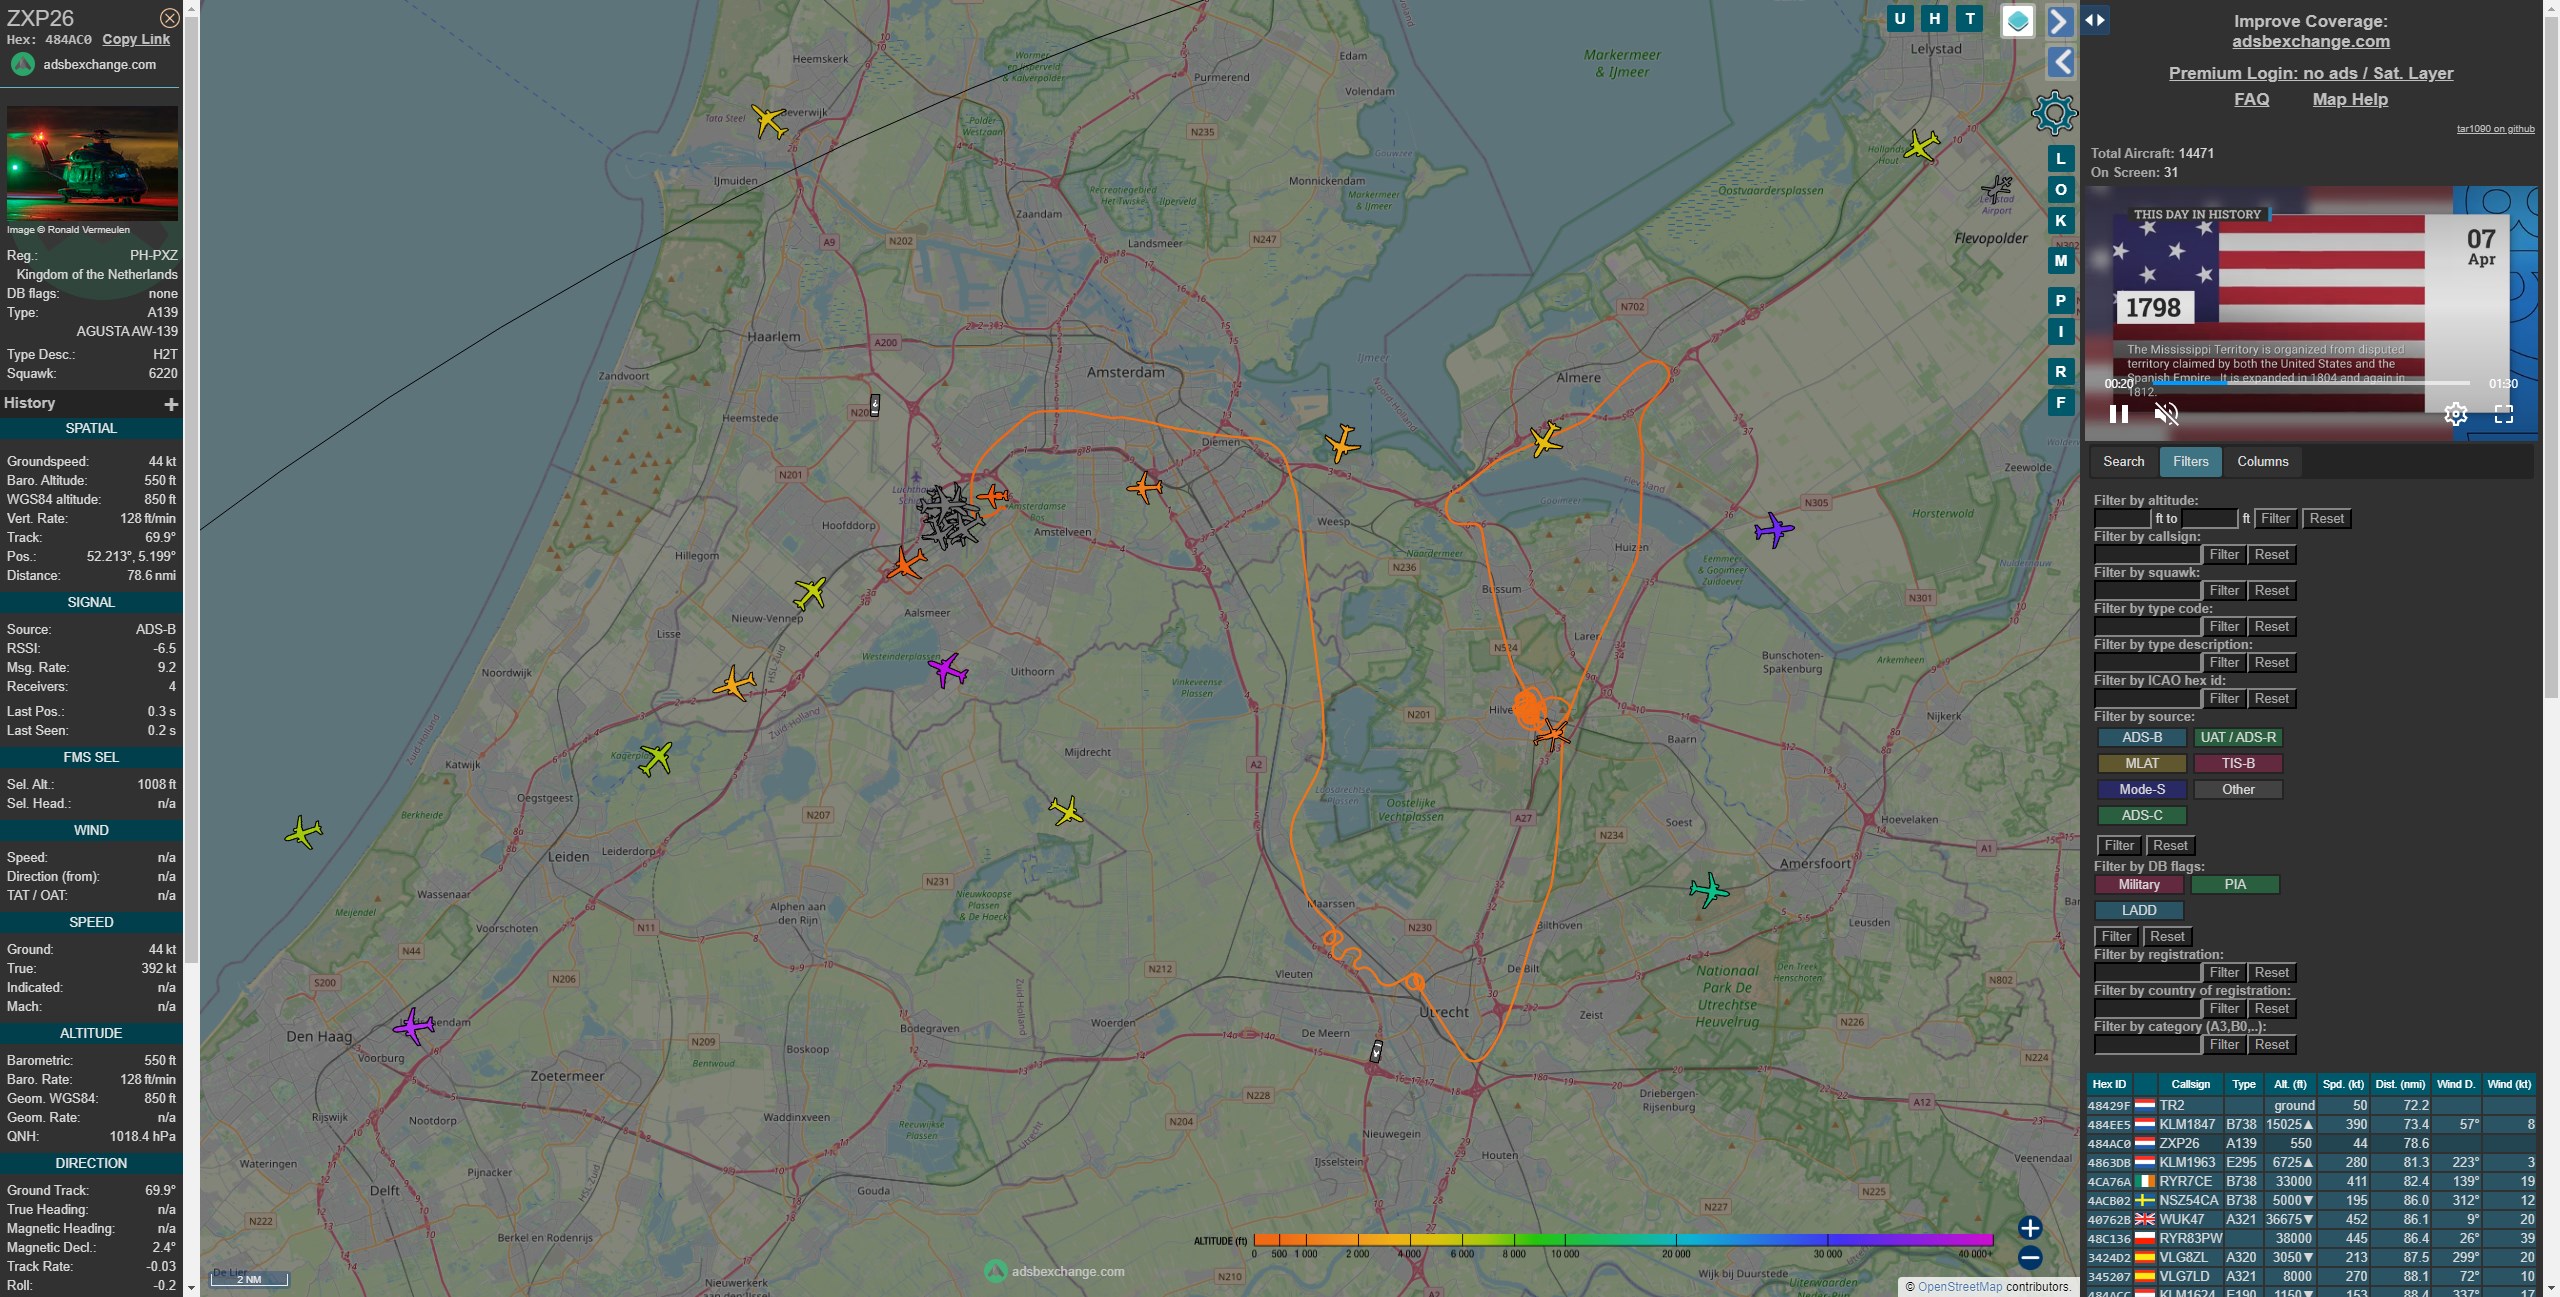Switch to the Columns tab

pos(2262,462)
